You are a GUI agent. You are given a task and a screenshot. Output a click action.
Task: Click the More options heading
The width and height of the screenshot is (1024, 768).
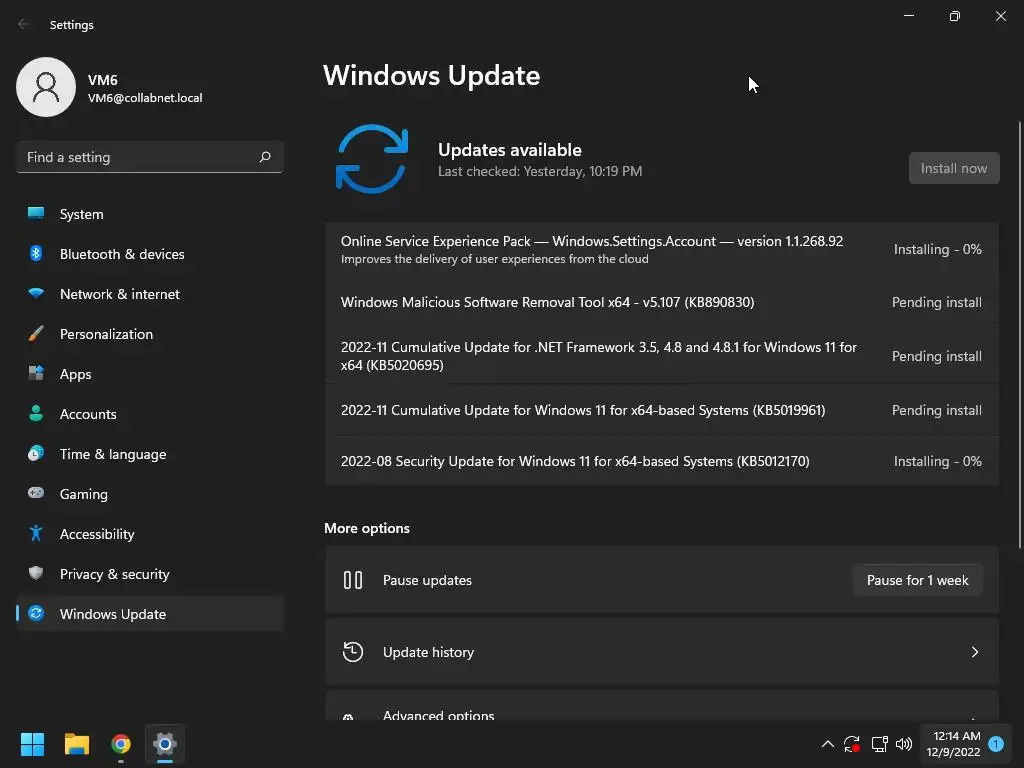[366, 528]
